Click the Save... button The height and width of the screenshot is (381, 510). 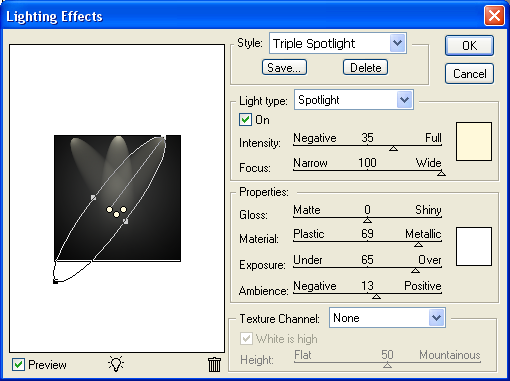coord(284,68)
